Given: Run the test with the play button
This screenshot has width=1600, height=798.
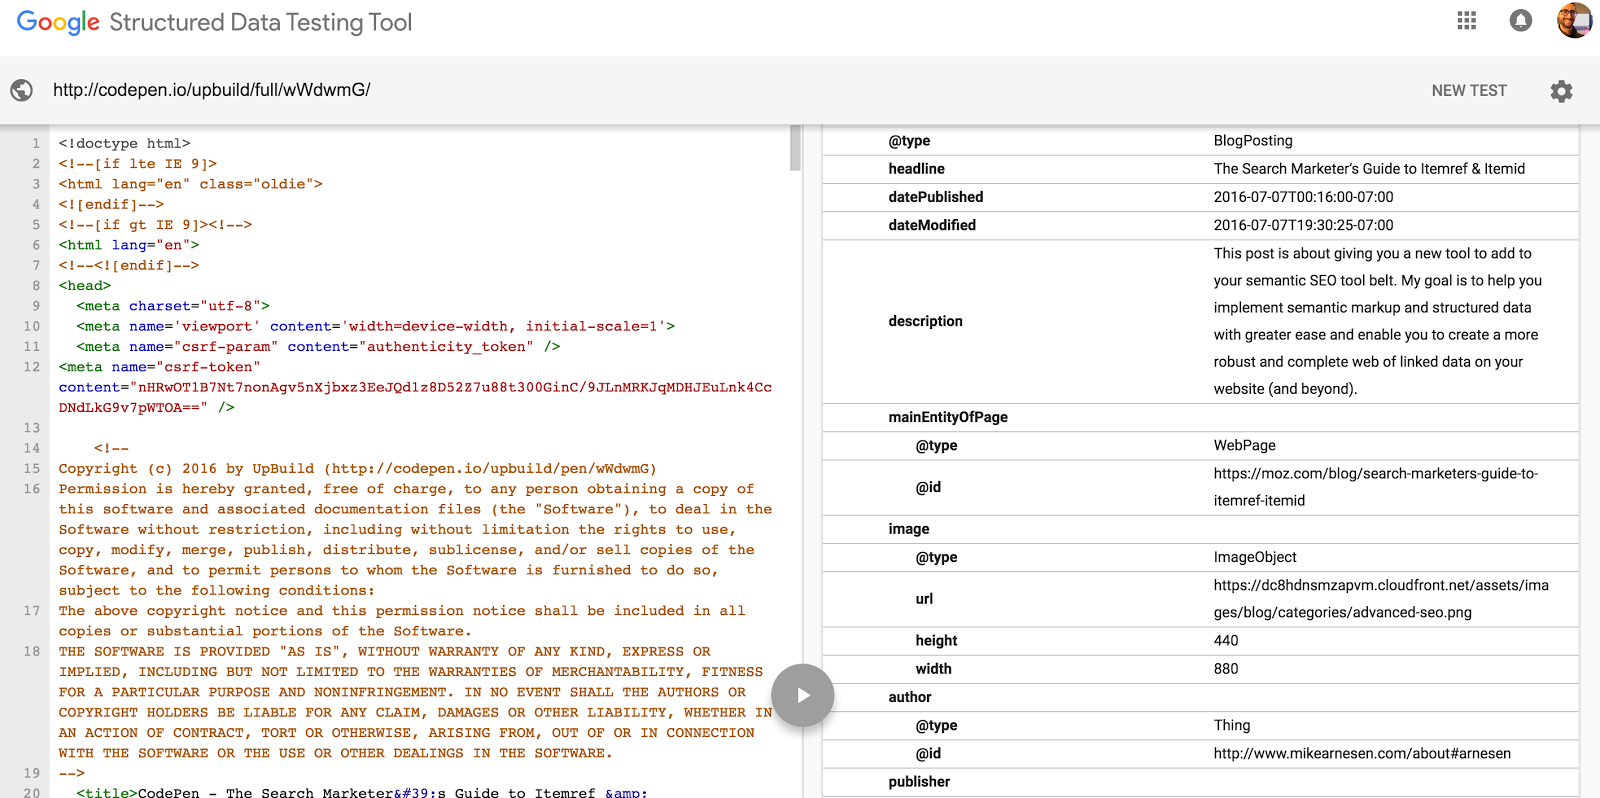Looking at the screenshot, I should 803,695.
